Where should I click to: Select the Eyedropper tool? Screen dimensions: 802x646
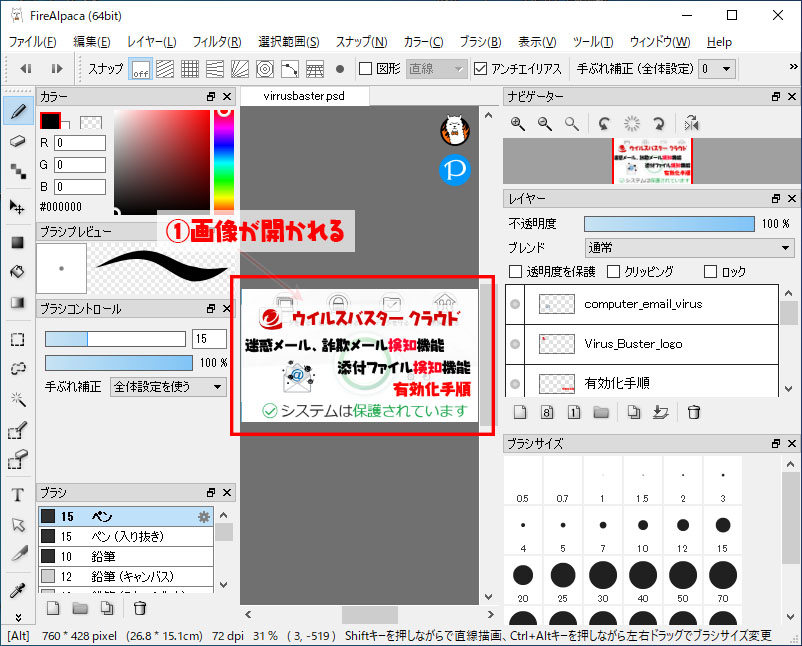[x=18, y=590]
